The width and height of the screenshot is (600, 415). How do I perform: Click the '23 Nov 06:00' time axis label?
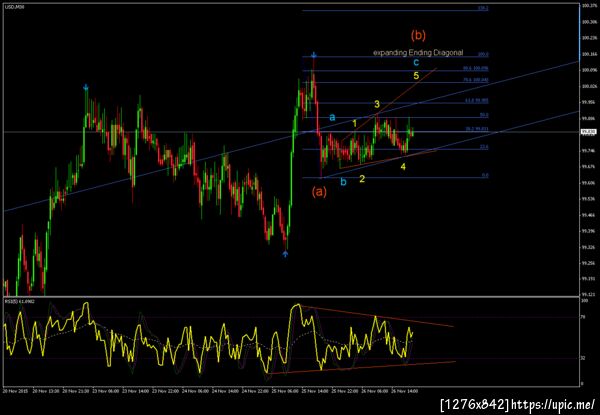[105, 391]
